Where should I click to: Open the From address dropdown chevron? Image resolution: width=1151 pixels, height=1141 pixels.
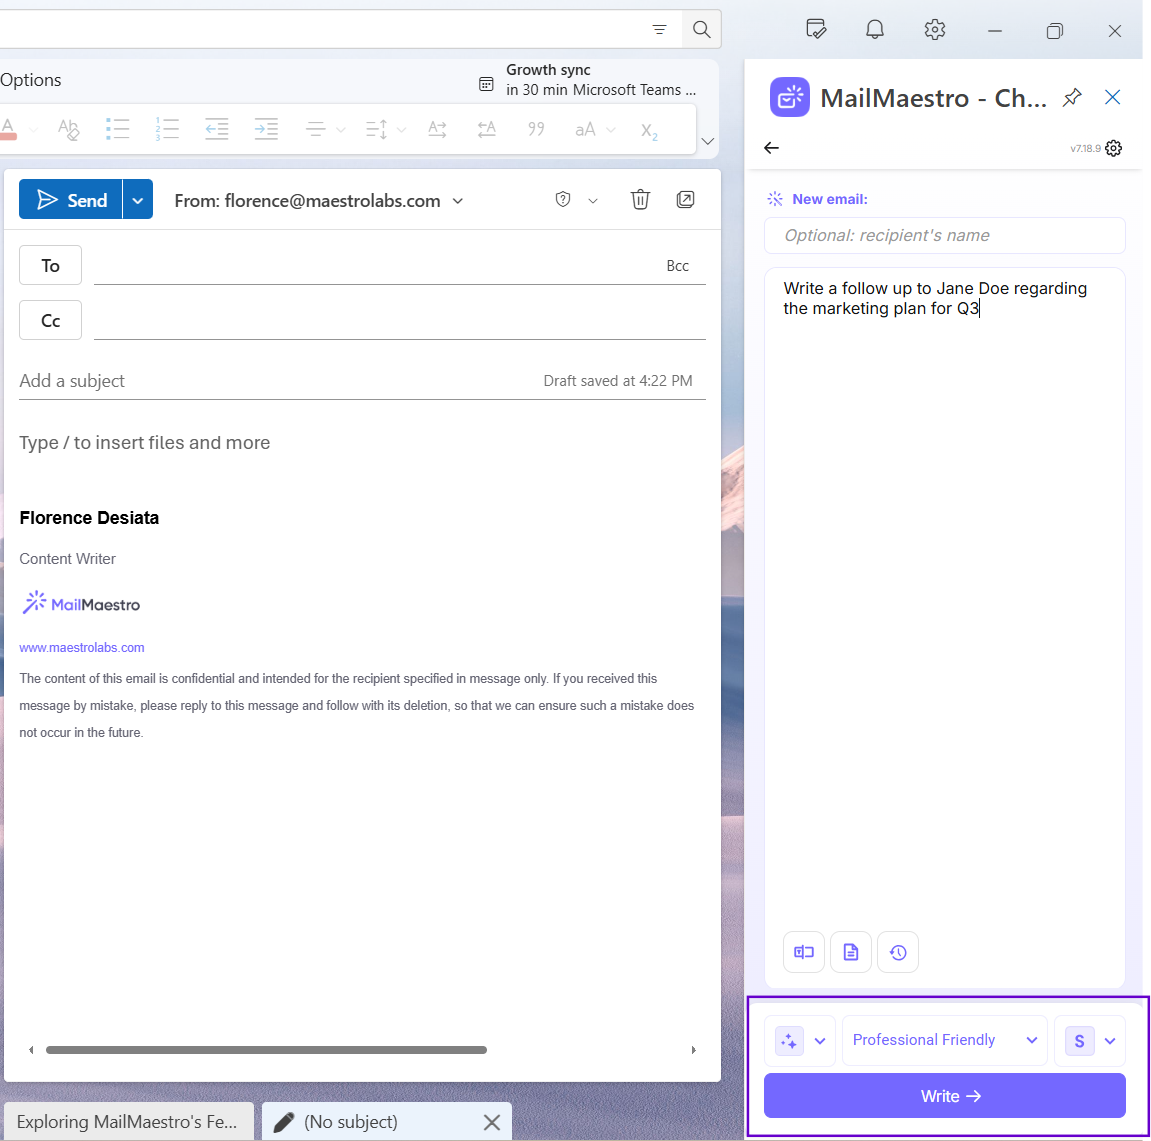pos(458,201)
